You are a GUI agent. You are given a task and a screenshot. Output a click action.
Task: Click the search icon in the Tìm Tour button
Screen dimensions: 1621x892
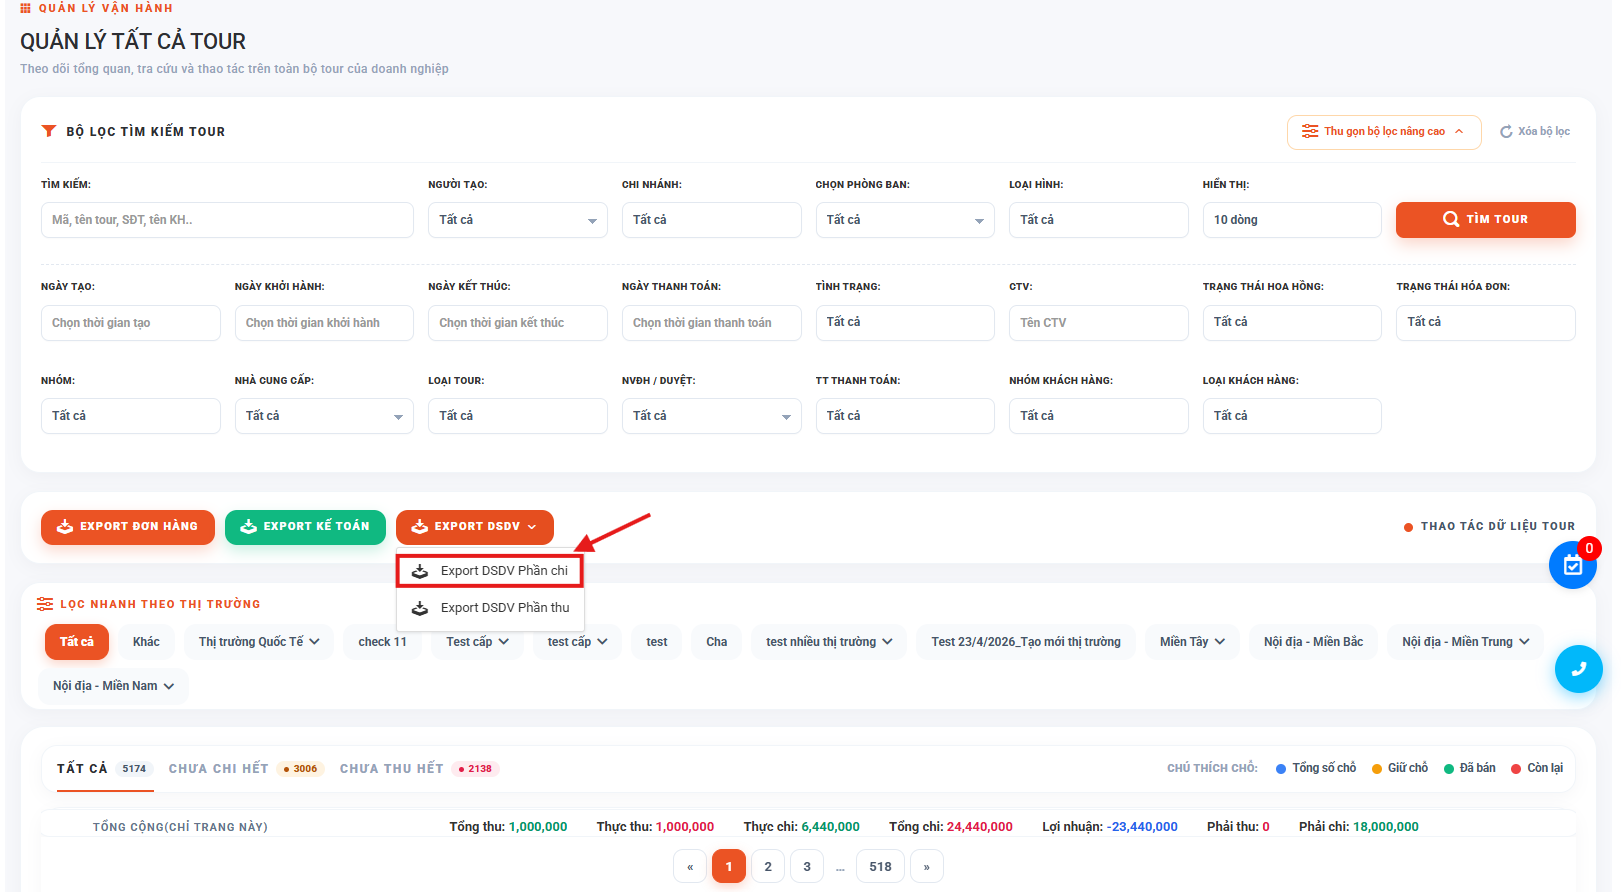click(1451, 219)
